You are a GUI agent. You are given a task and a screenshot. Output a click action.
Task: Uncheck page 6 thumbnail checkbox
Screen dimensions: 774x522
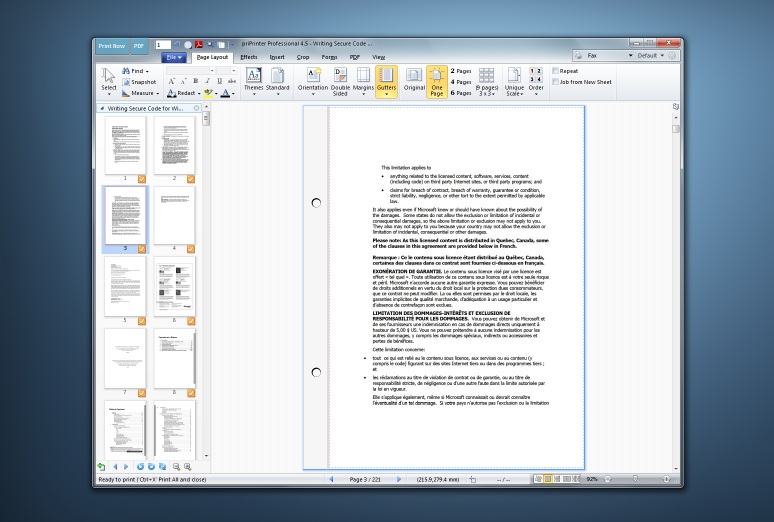click(x=191, y=321)
